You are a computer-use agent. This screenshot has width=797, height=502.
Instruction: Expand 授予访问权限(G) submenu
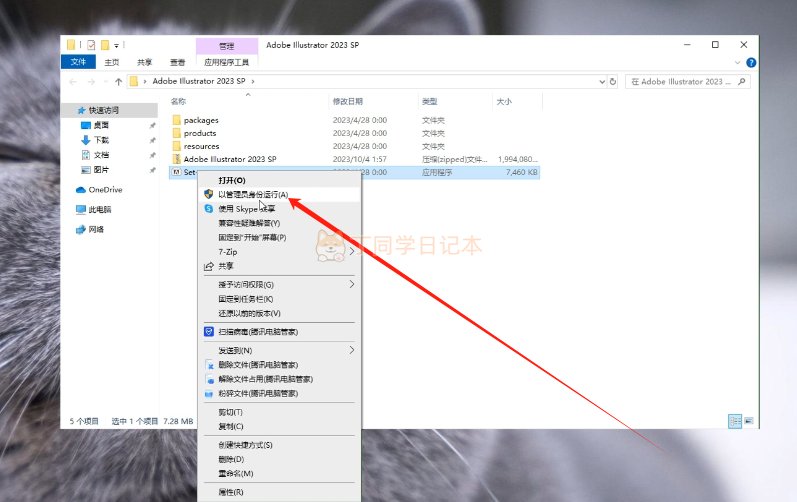click(352, 285)
